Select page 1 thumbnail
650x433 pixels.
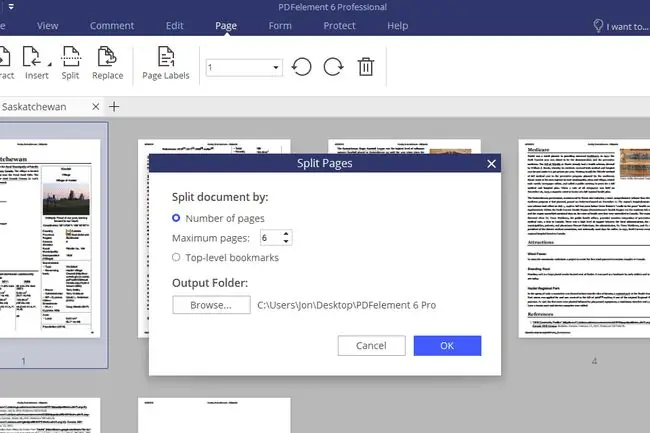click(50, 238)
